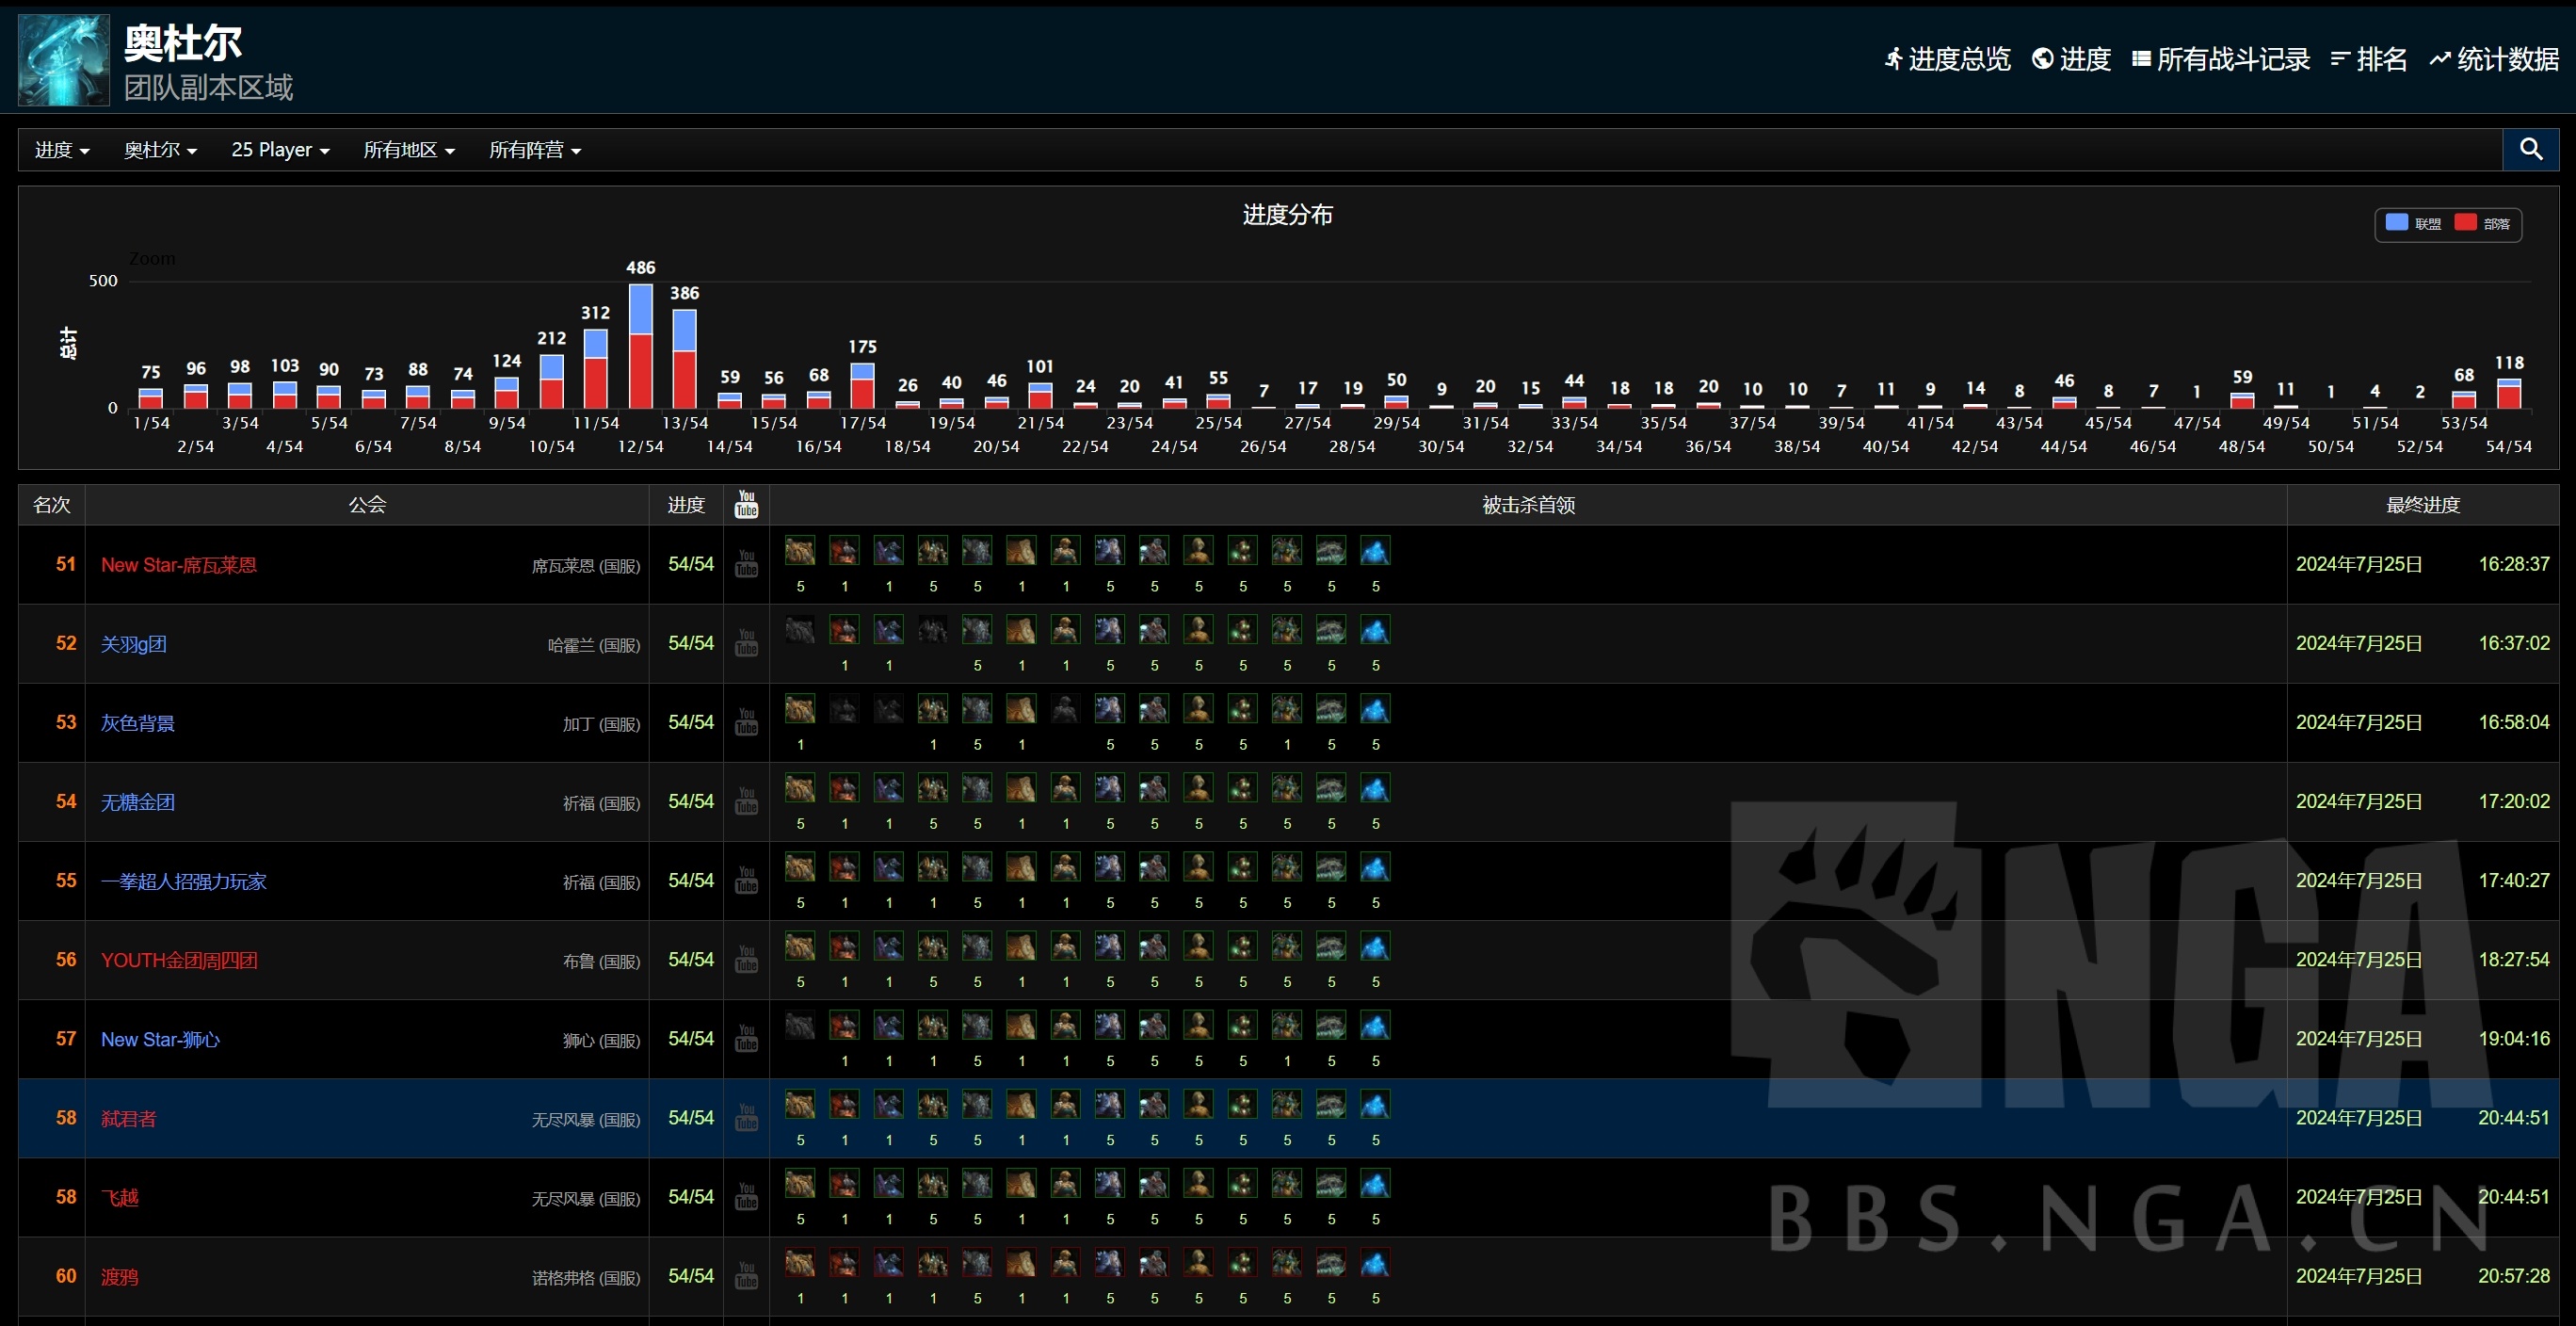Image resolution: width=2576 pixels, height=1326 pixels.
Task: Open the 进度 dropdown filter
Action: (62, 150)
